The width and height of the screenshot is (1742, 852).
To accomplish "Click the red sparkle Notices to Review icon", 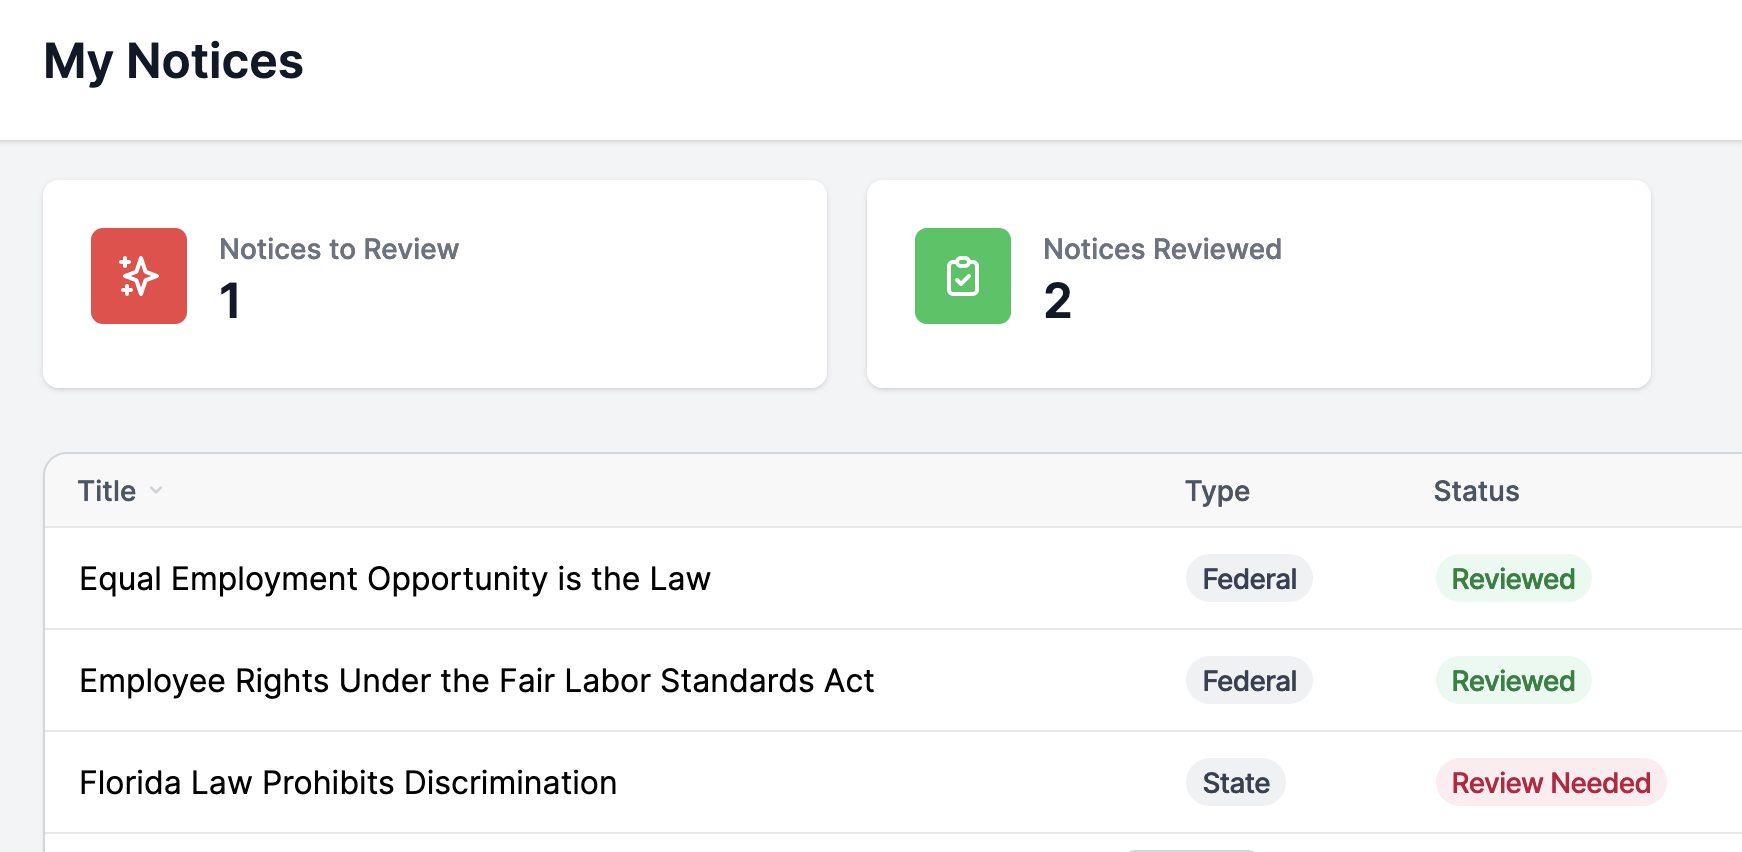I will (x=139, y=276).
